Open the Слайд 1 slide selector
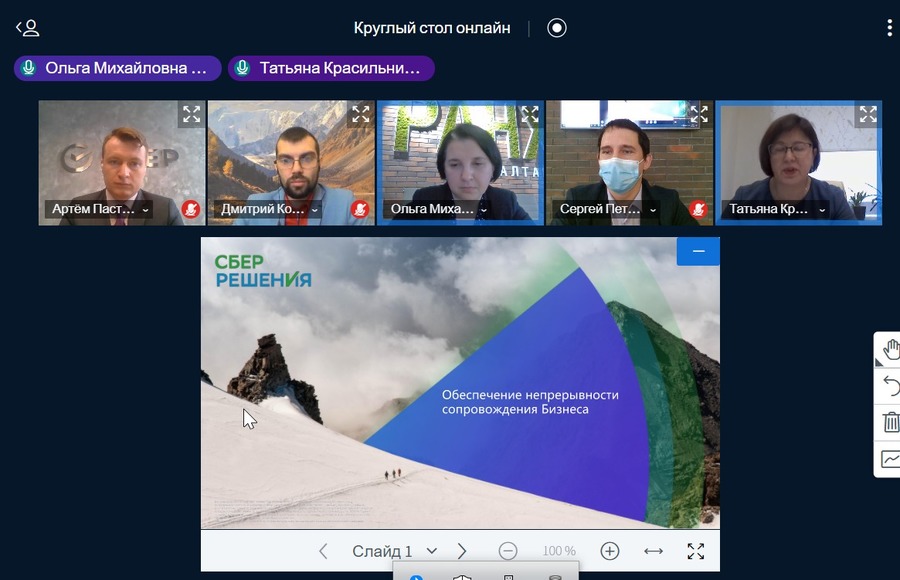 pos(394,551)
